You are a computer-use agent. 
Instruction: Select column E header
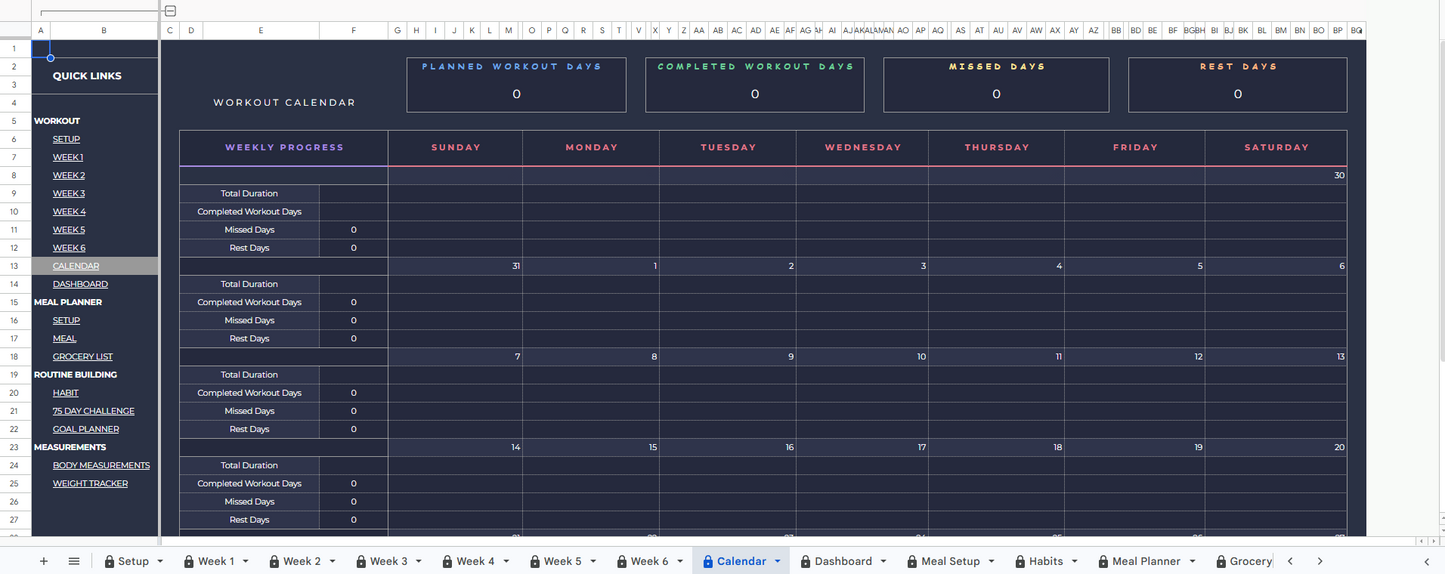(261, 31)
